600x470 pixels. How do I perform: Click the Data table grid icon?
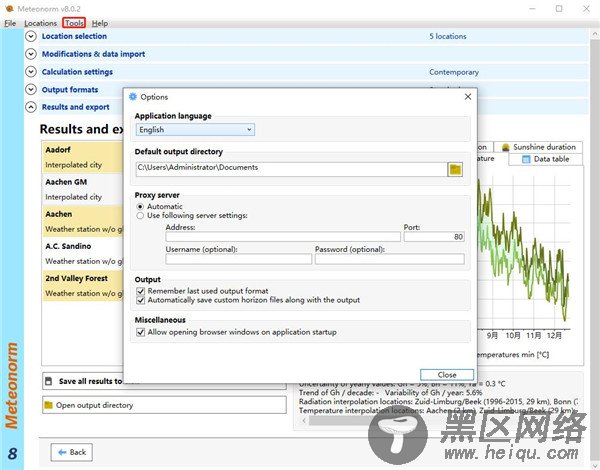(526, 159)
